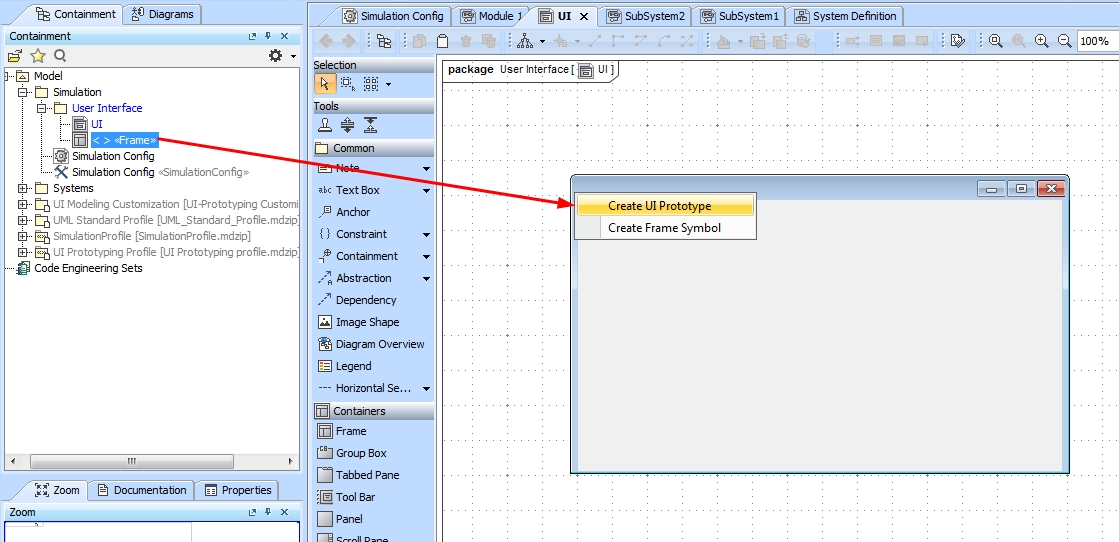
Task: Click the Frame tool in Containers
Action: pos(350,431)
